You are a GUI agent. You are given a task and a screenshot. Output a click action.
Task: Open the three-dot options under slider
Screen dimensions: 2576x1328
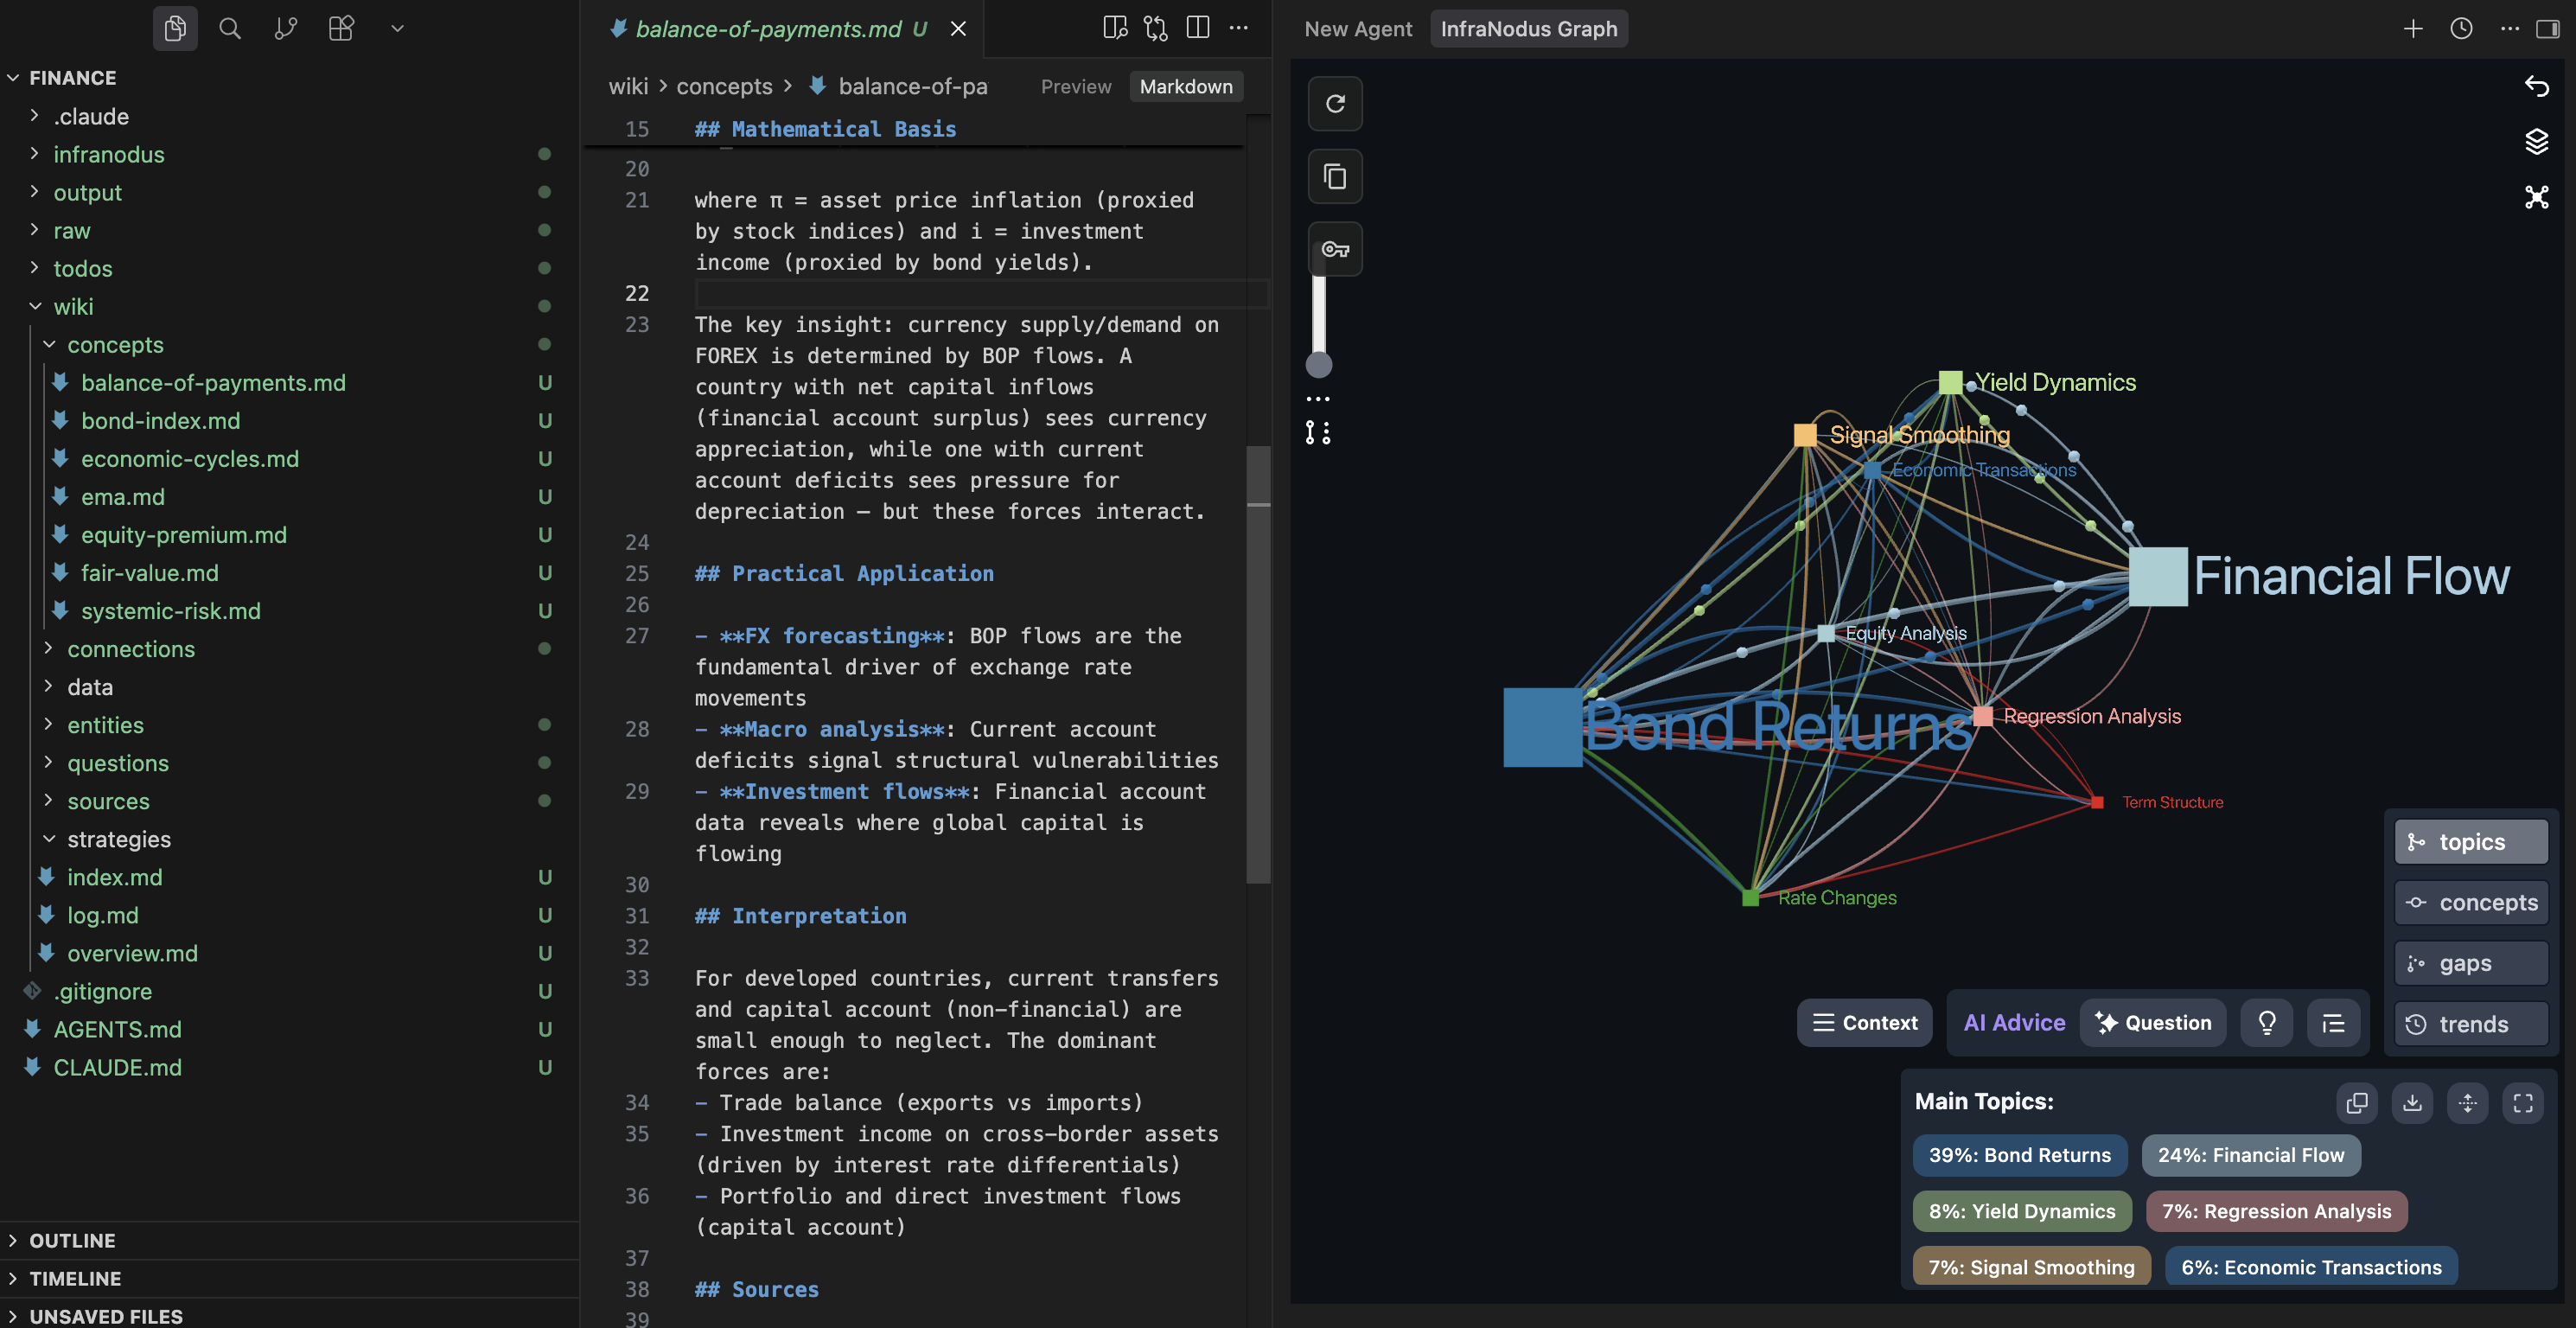tap(1318, 399)
